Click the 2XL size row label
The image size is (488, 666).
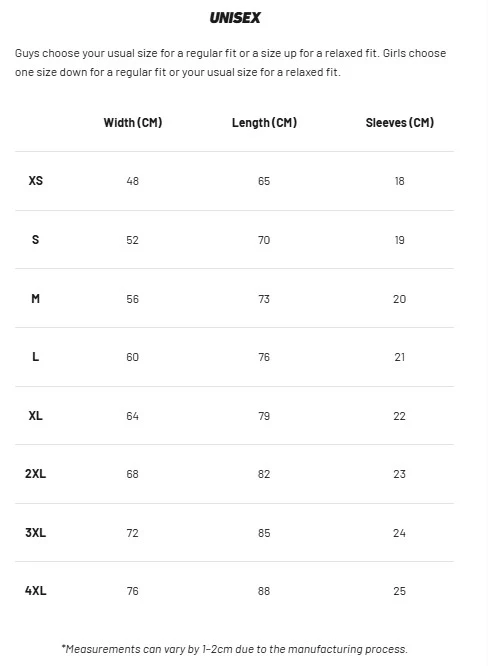pos(36,474)
